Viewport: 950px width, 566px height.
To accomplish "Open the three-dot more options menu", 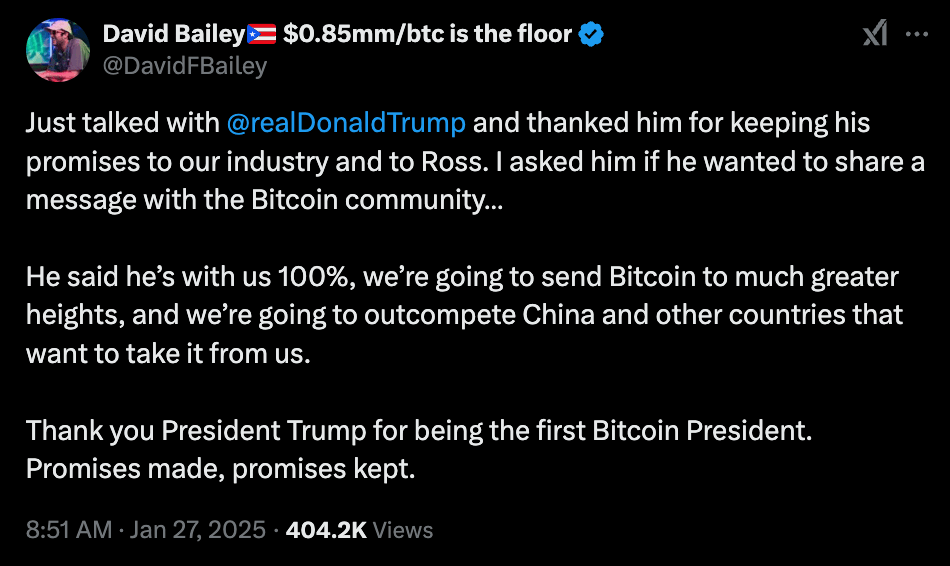I will coord(916,34).
